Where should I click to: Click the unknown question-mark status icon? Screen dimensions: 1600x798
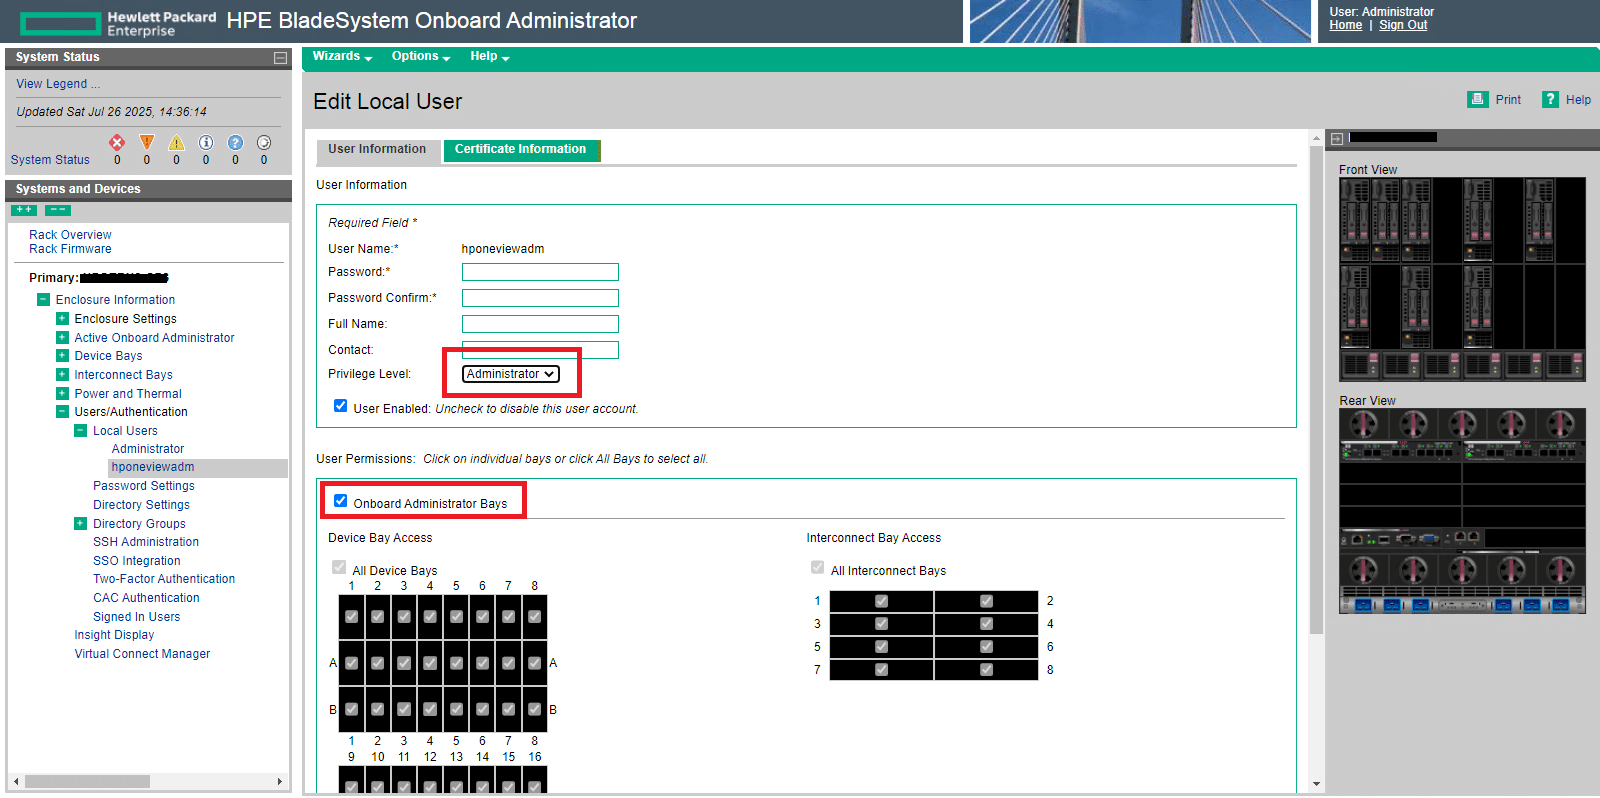click(x=235, y=143)
